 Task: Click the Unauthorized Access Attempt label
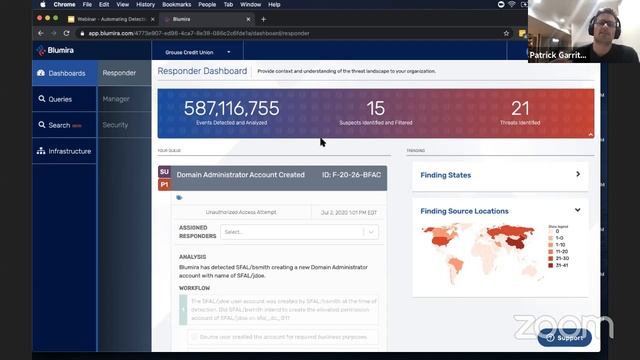click(x=241, y=212)
